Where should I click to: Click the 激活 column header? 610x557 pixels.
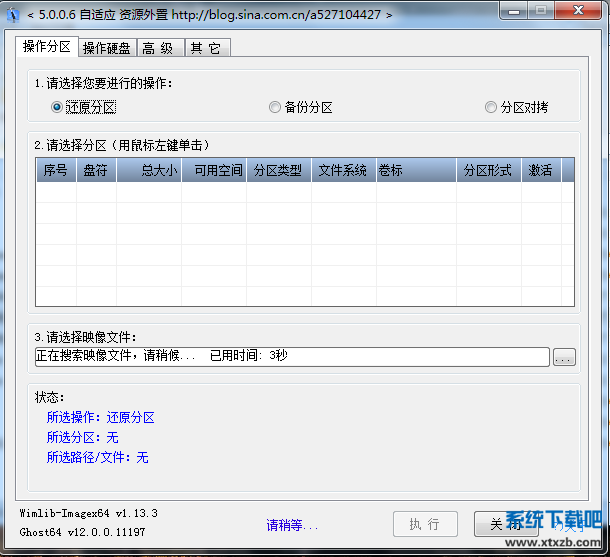[x=541, y=170]
